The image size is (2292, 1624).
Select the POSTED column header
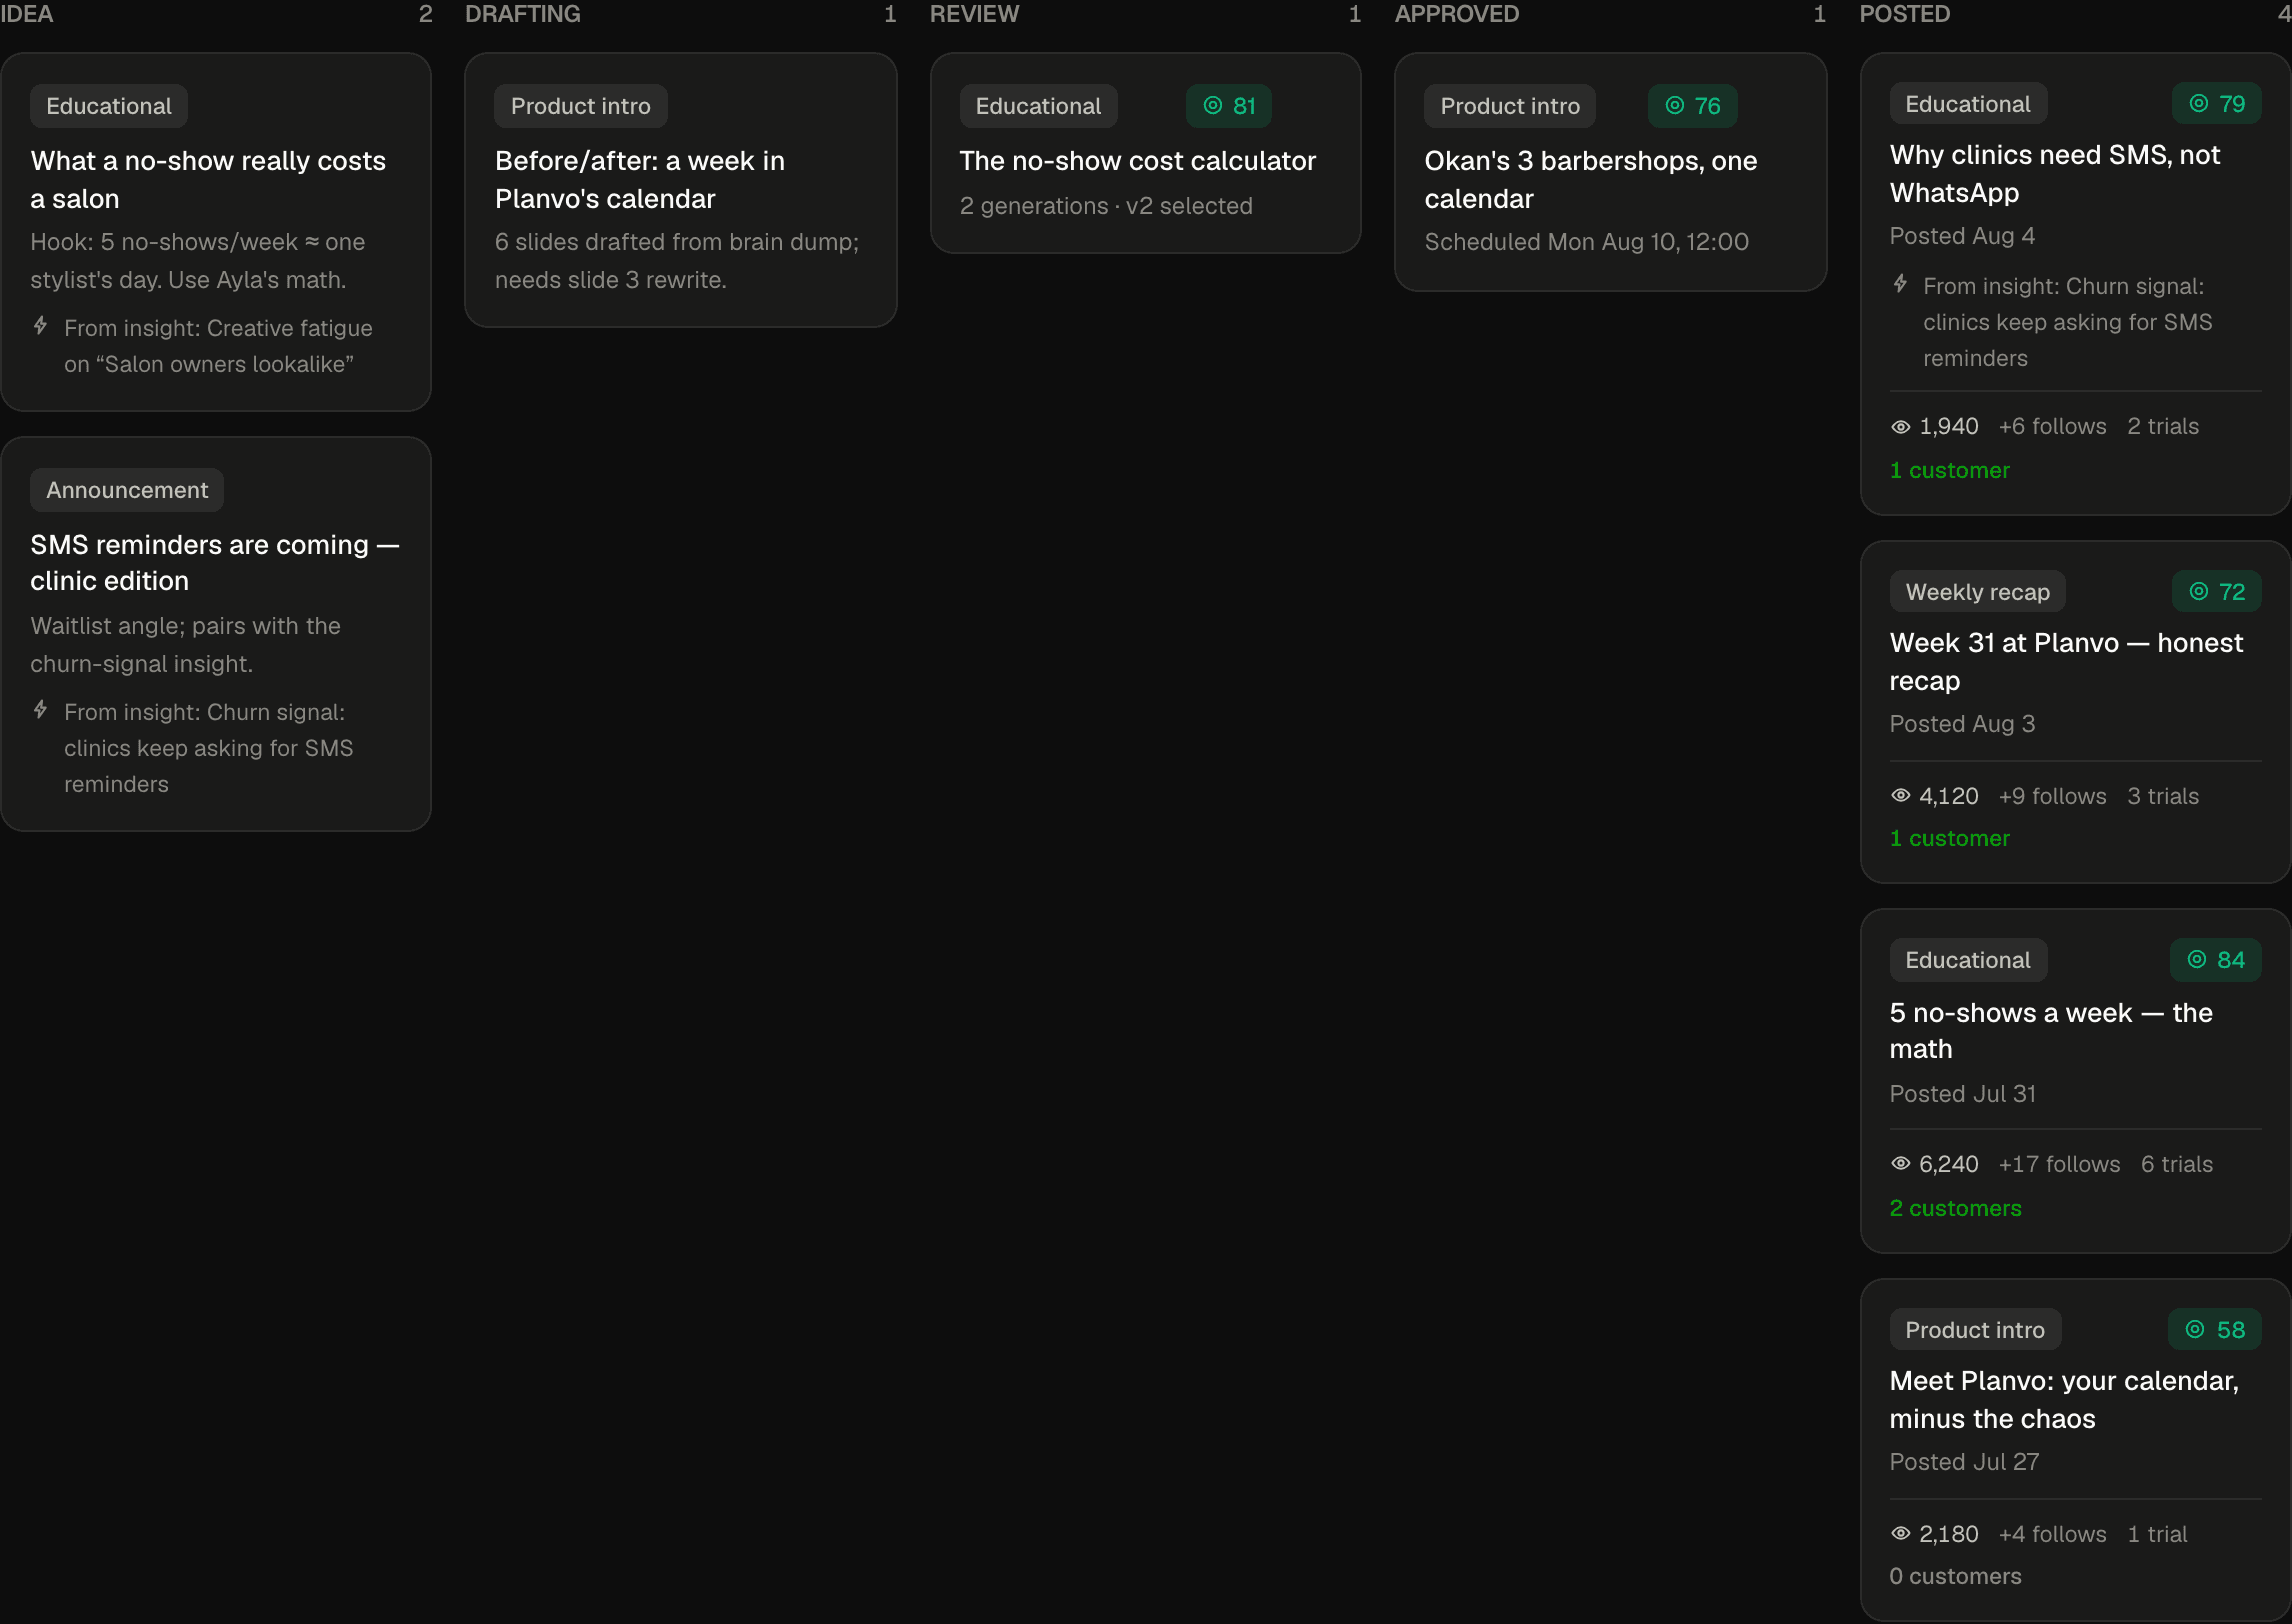pyautogui.click(x=1905, y=14)
